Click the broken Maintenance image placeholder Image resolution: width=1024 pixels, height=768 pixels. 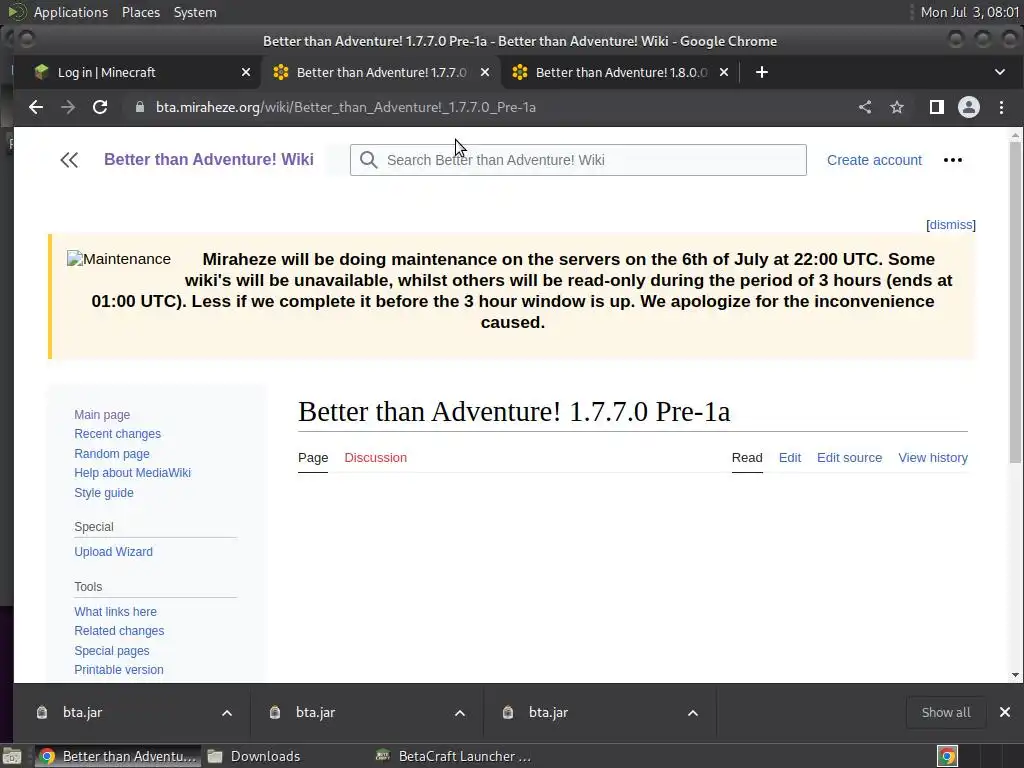[x=119, y=259]
